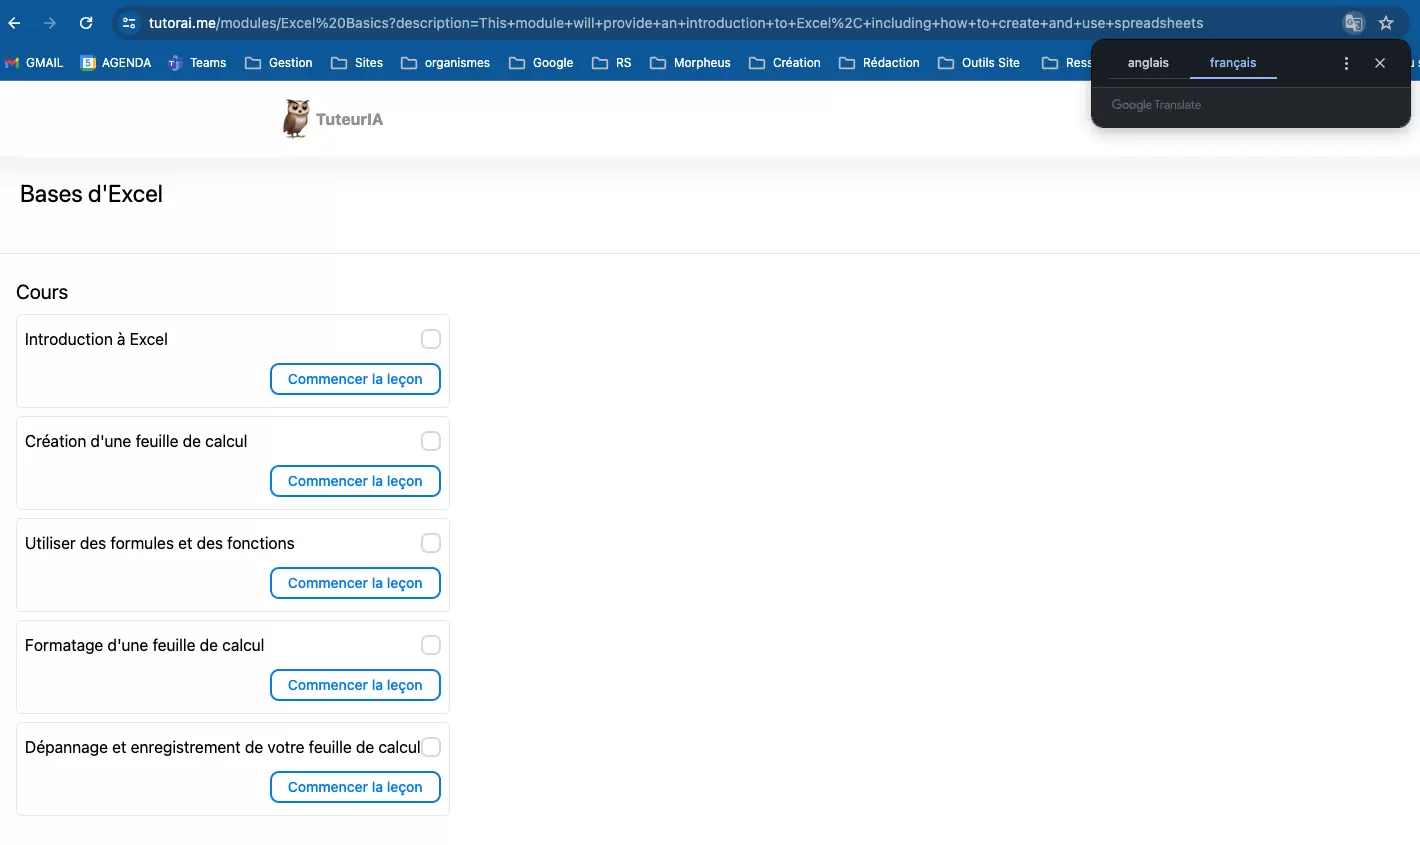Viewport: 1420px width, 845px height.
Task: Open the Sites bookmarks folder
Action: (x=357, y=63)
